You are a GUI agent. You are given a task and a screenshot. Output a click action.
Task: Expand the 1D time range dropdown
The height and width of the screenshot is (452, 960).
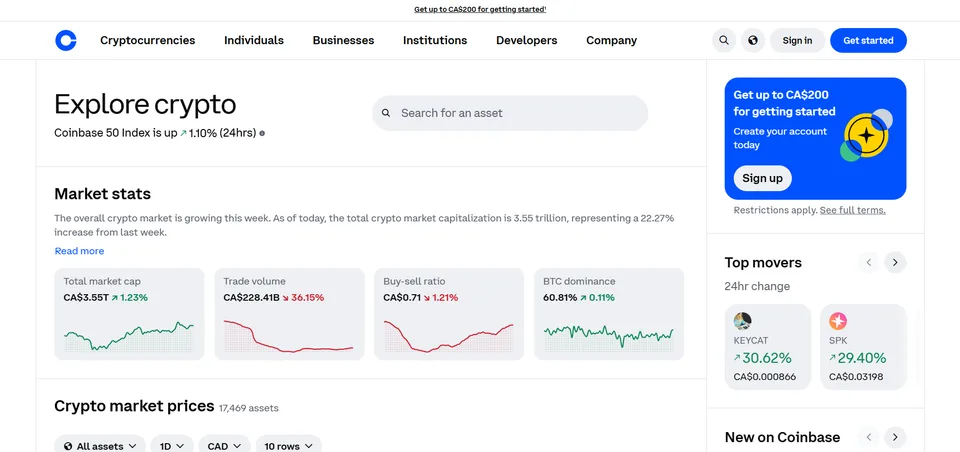pyautogui.click(x=172, y=446)
